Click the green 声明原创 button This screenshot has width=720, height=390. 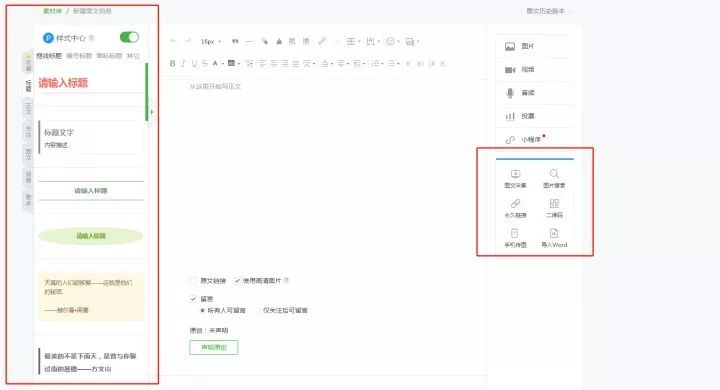click(x=214, y=347)
